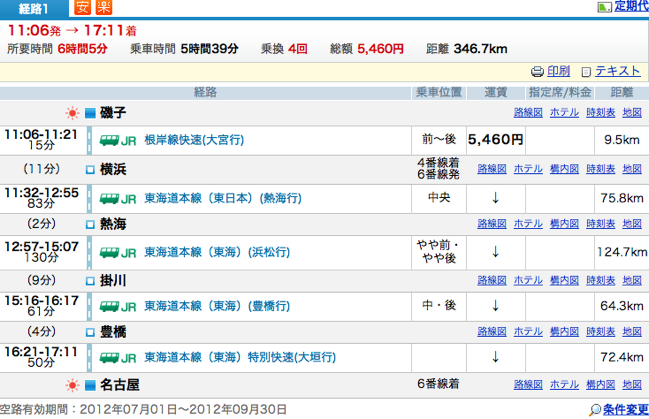Open the 根岸線快速(大宮行) line link
Screen dimensions: 649x419
(x=193, y=140)
